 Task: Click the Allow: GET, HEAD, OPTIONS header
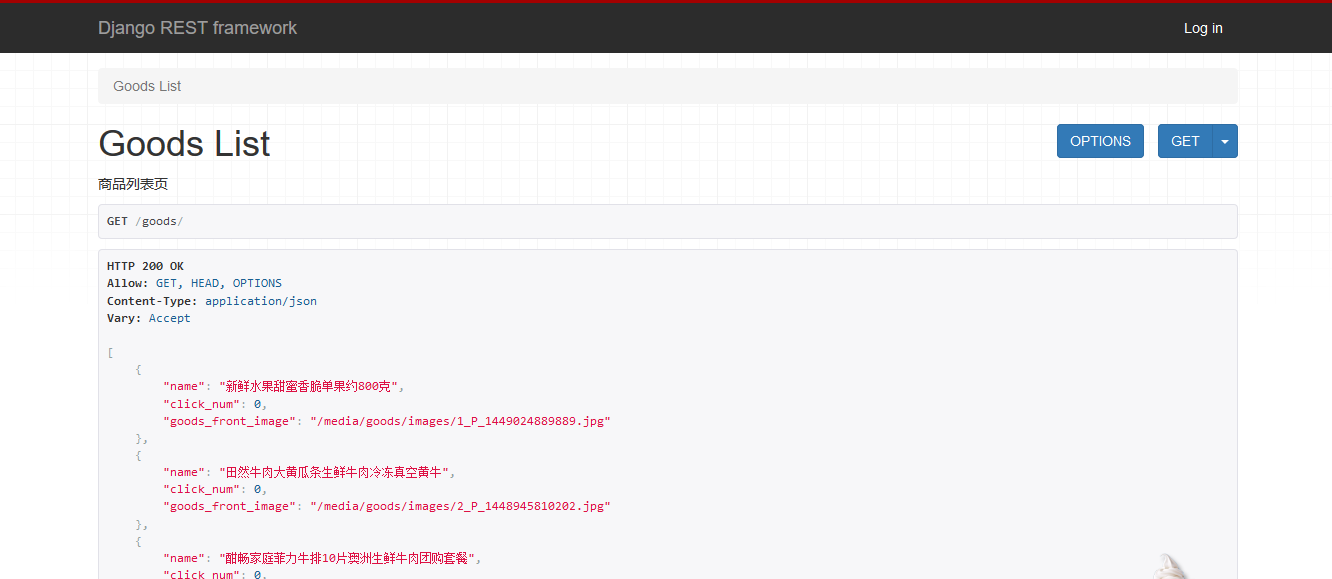click(x=194, y=283)
